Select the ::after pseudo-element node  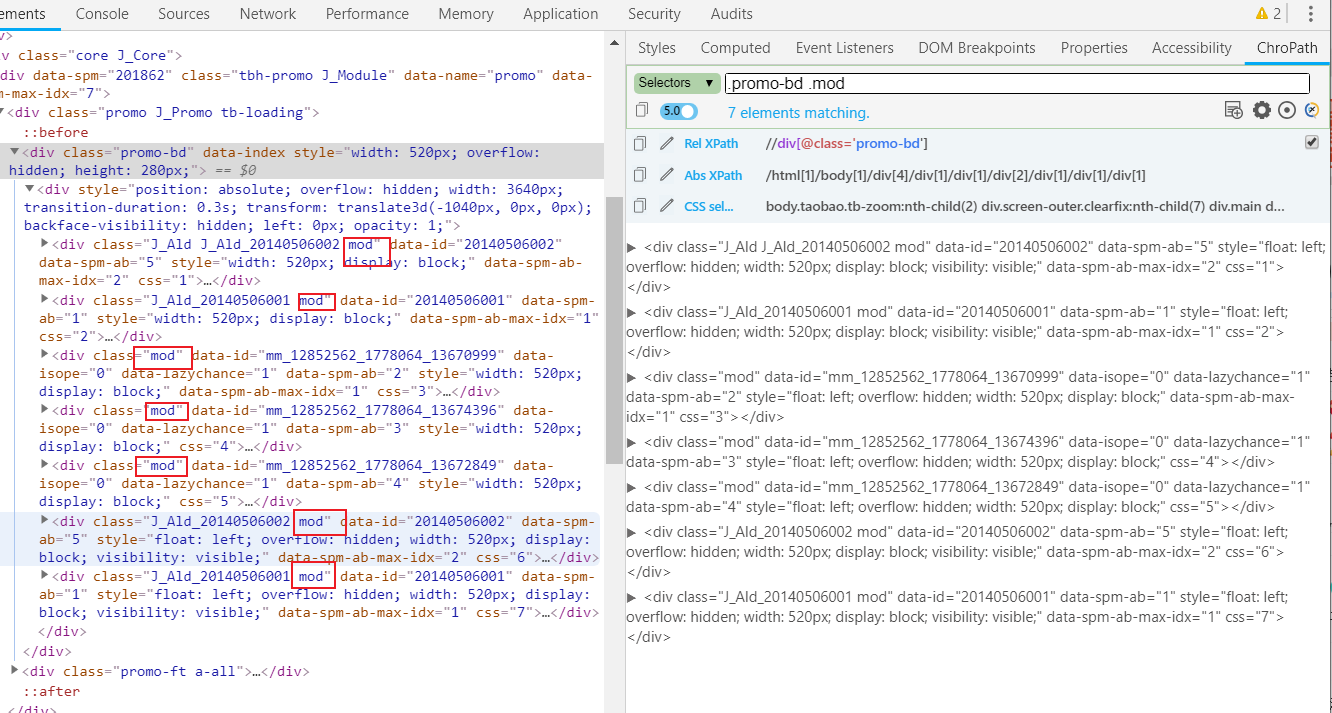tap(52, 691)
